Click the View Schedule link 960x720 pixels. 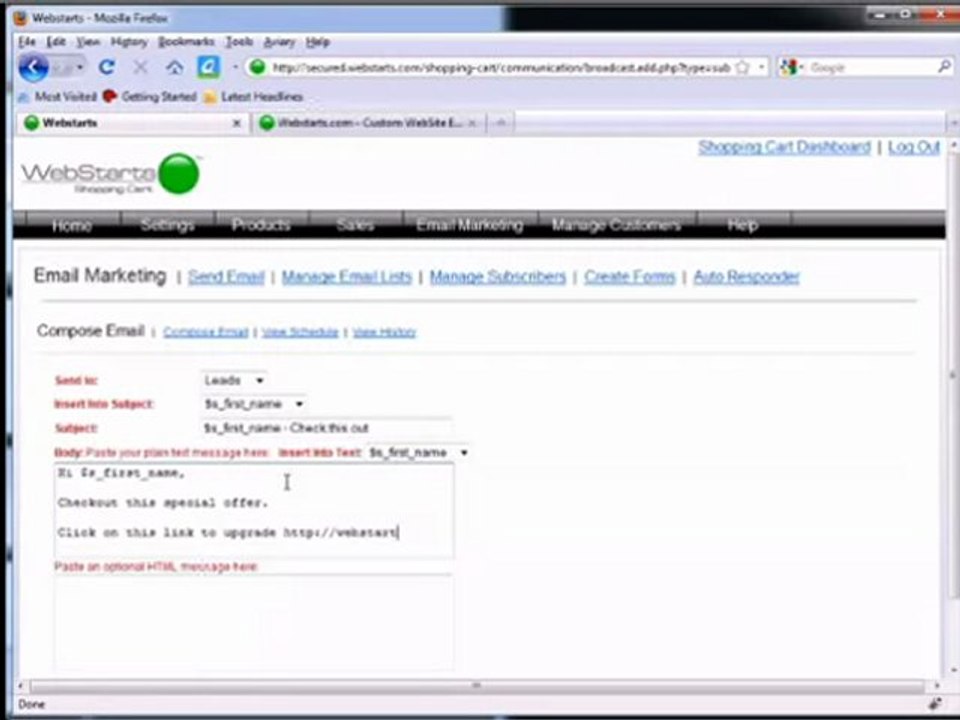[x=300, y=332]
